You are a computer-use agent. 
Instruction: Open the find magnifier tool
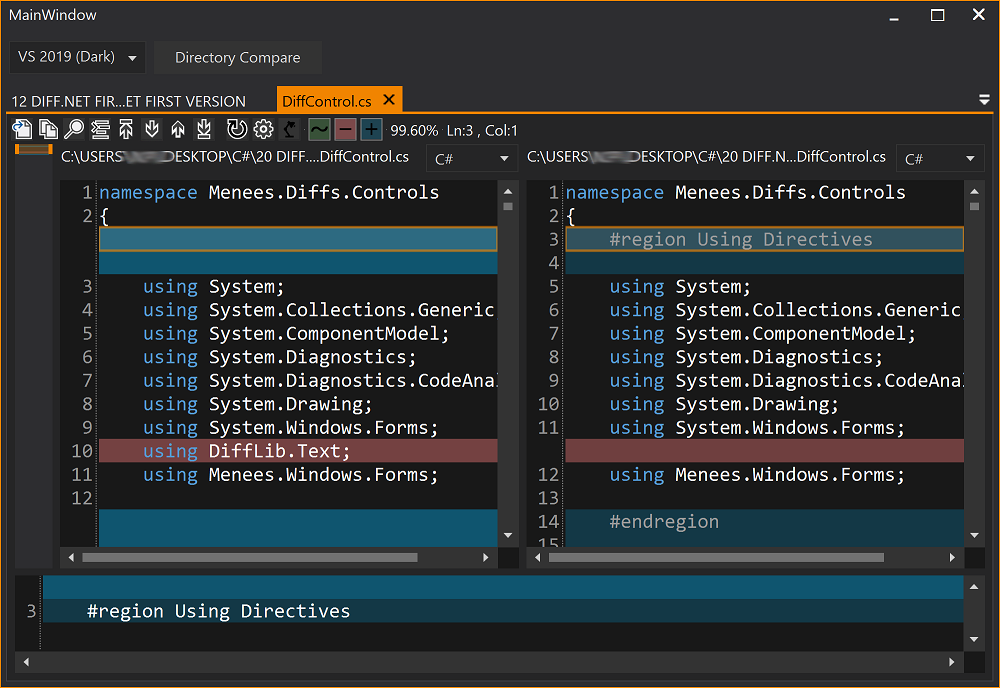click(x=74, y=129)
